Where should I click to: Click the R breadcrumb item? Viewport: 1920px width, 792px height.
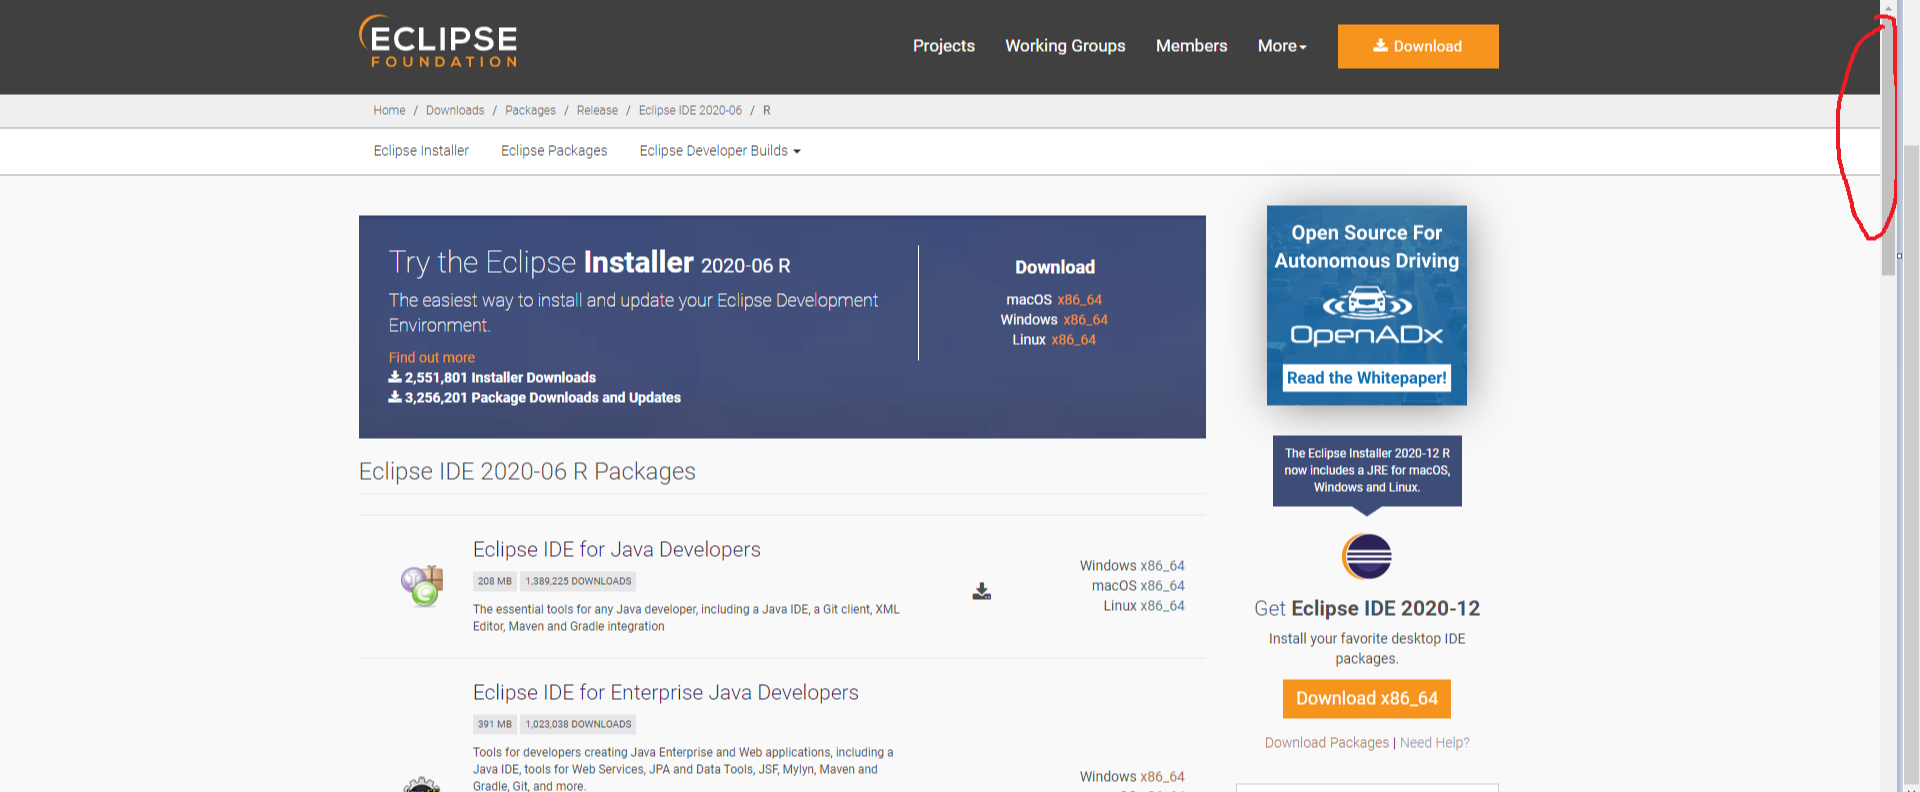(767, 111)
